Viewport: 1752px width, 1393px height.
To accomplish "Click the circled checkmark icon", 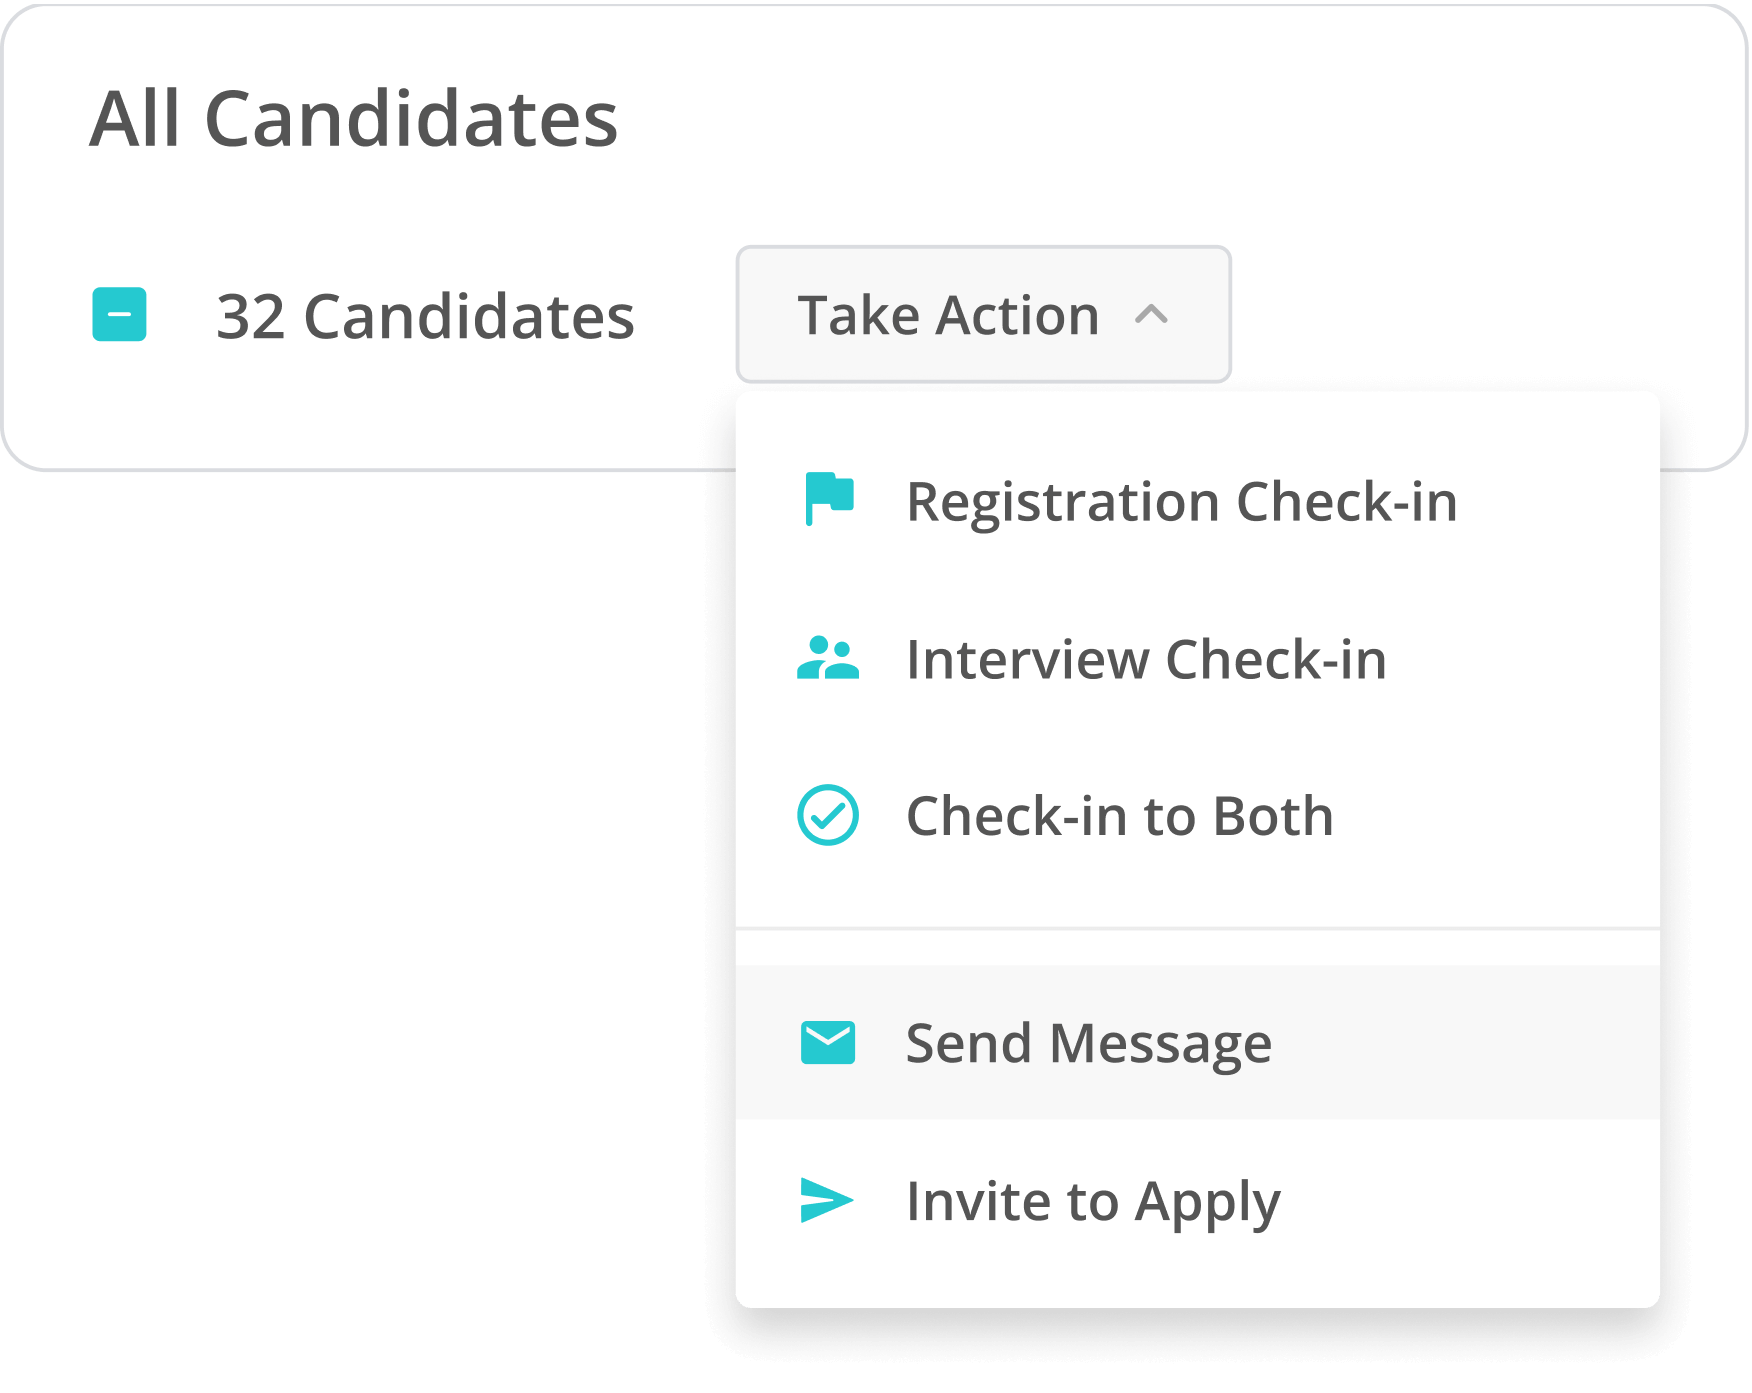I will (x=828, y=816).
